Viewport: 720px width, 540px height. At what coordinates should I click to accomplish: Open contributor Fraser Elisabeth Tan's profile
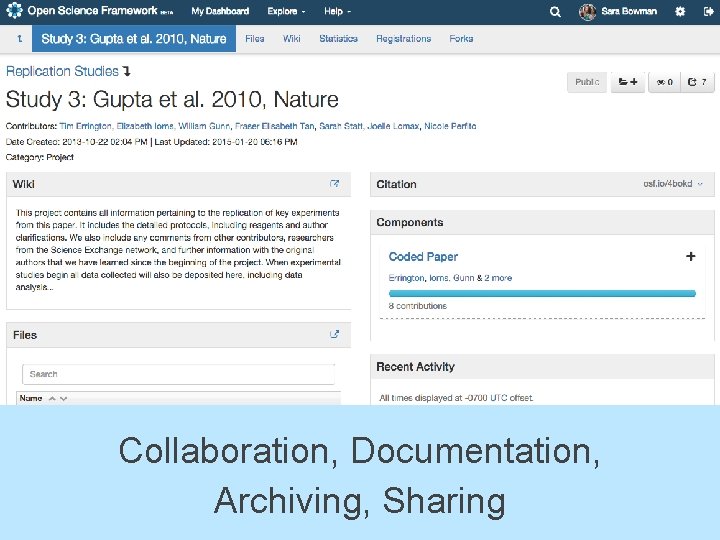point(275,126)
